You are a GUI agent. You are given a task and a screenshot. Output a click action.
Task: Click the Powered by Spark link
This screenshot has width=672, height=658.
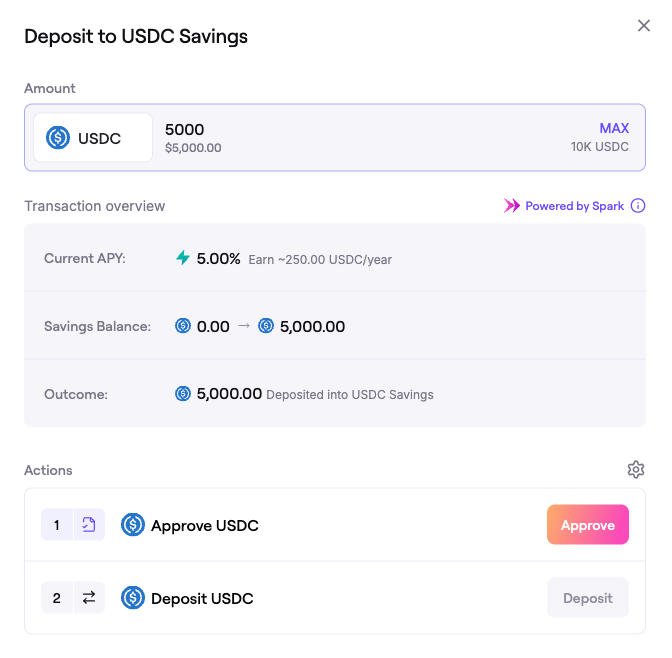click(574, 206)
